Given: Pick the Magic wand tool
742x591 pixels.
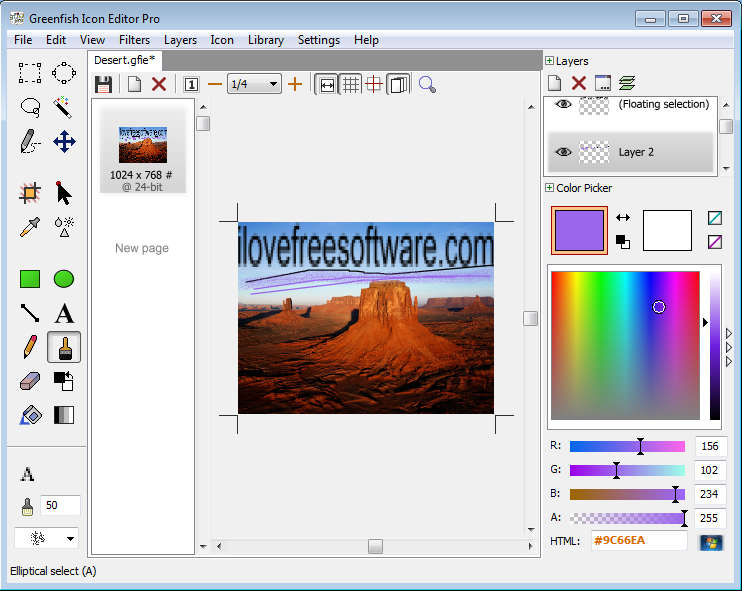Looking at the screenshot, I should pos(64,107).
